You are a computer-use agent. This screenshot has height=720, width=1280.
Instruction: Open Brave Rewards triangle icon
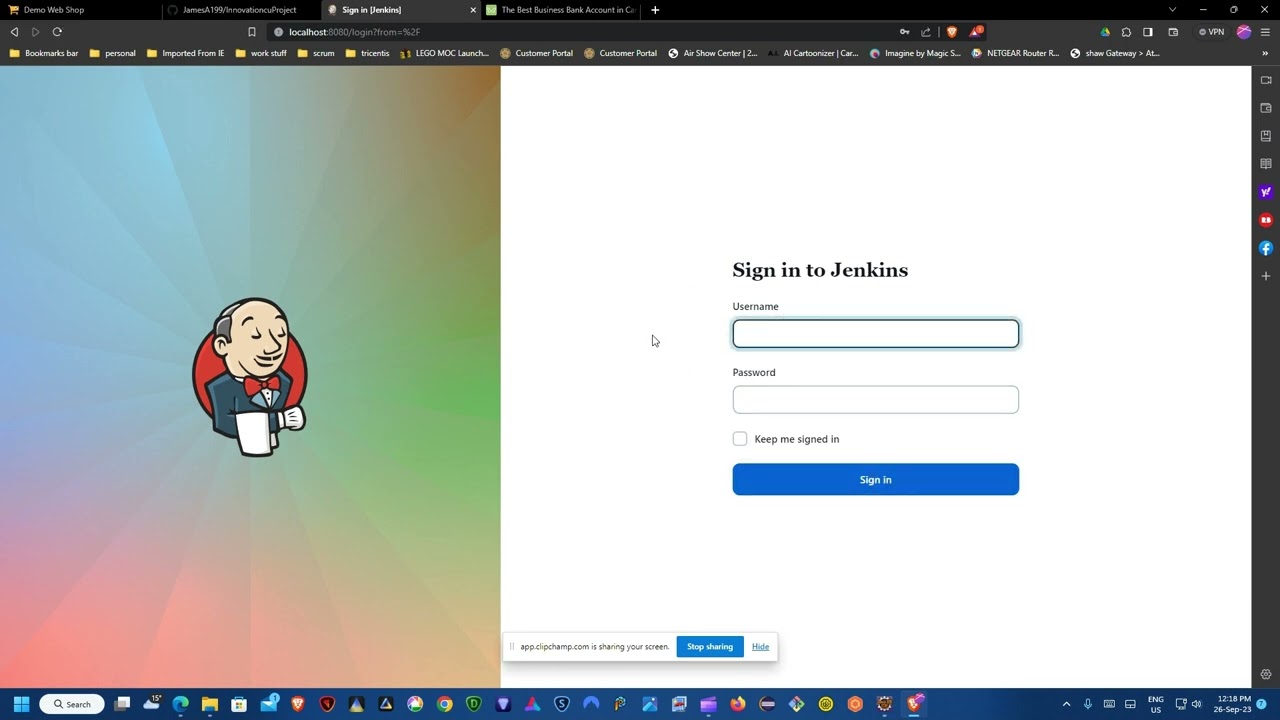(975, 32)
